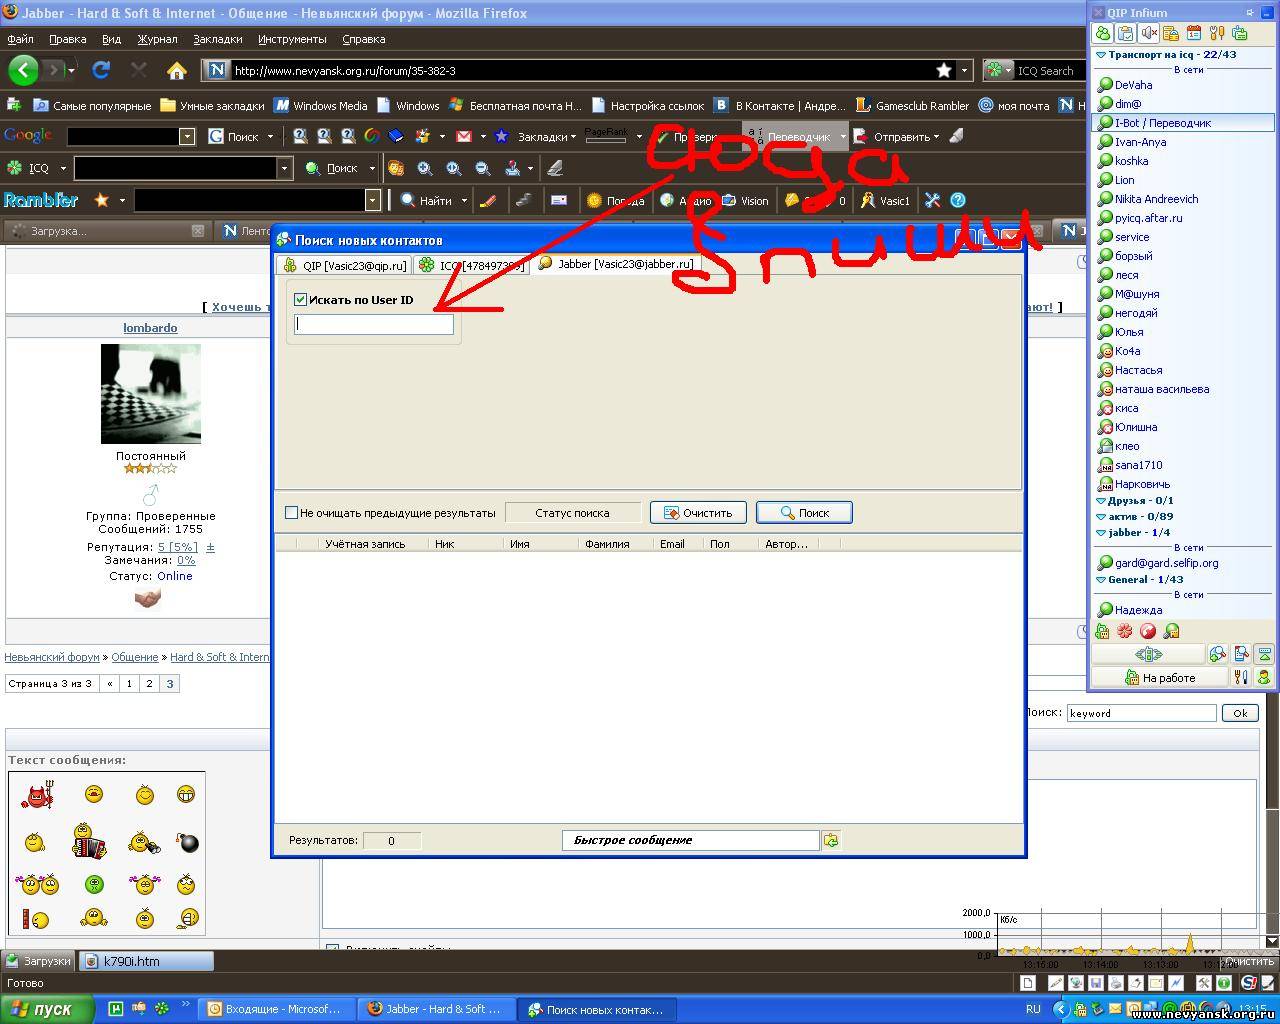Switch to the ICQ account tab in search dialog
1280x1024 pixels.
tap(470, 265)
